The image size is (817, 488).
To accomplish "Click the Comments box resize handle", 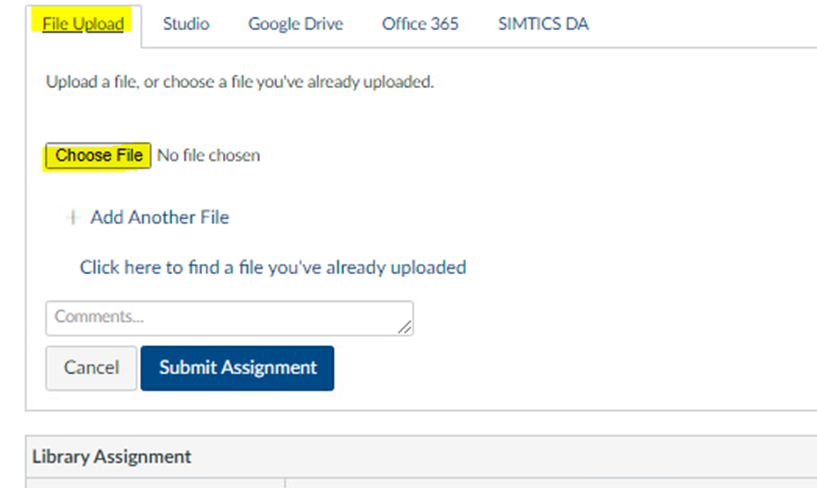I will point(405,327).
